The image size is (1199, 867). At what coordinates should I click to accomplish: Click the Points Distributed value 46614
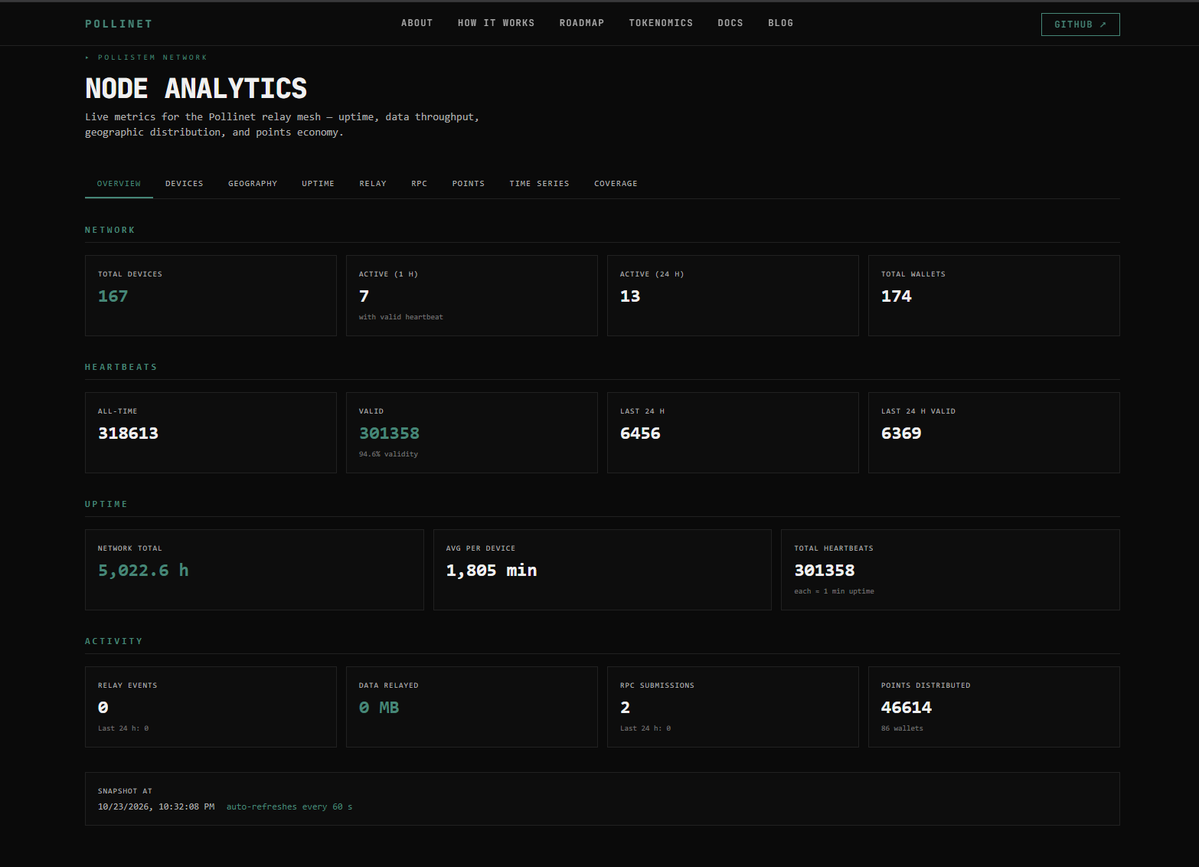click(x=906, y=708)
